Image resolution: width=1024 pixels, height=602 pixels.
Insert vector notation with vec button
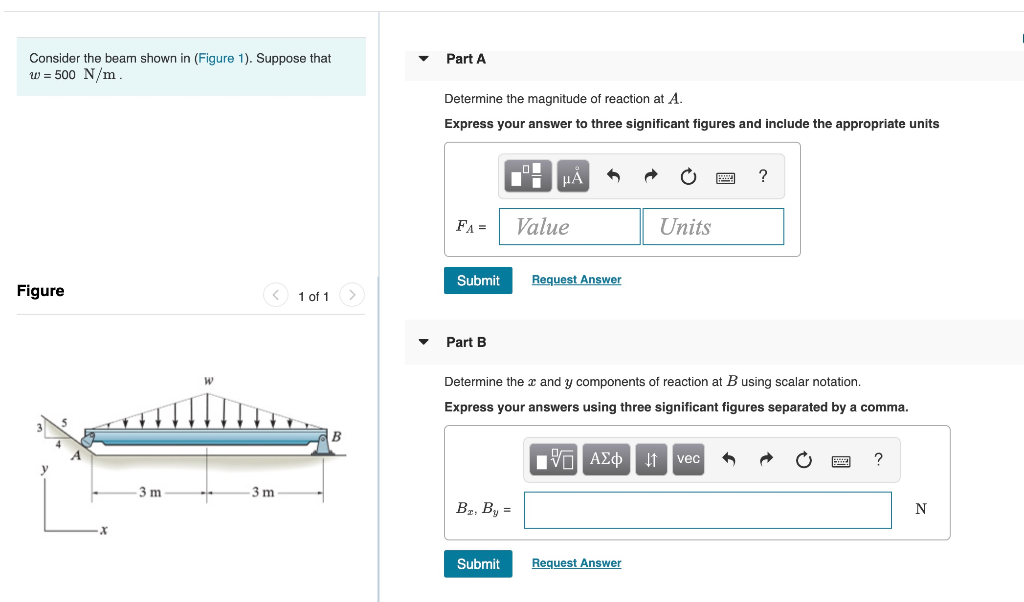pyautogui.click(x=688, y=459)
